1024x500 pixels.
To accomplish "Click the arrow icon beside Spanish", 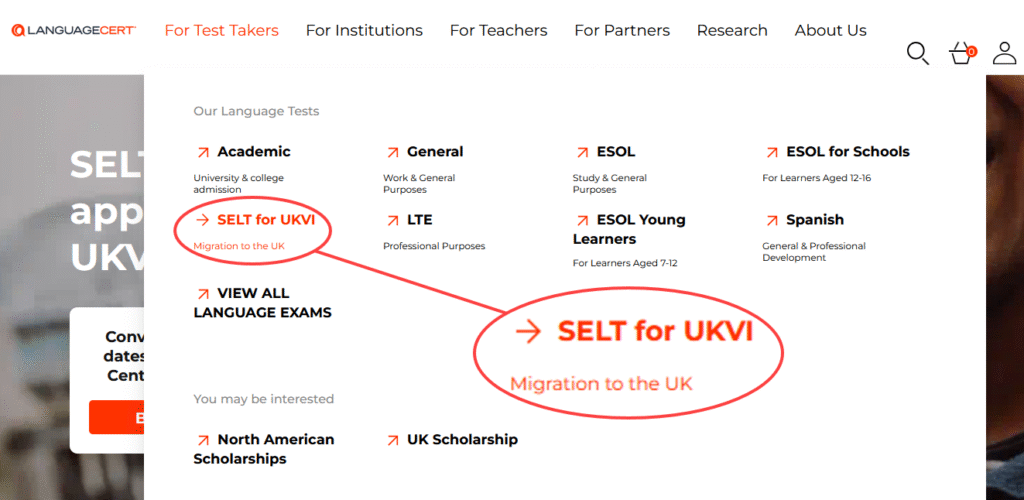I will pyautogui.click(x=772, y=221).
